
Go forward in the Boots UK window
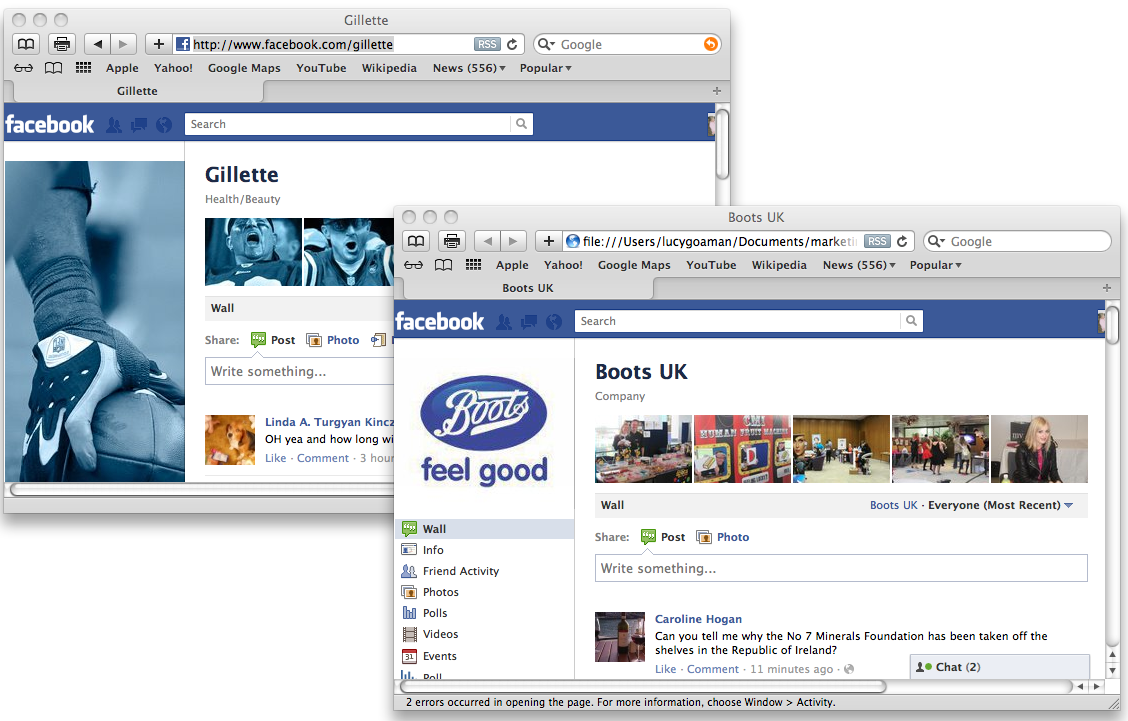[513, 241]
